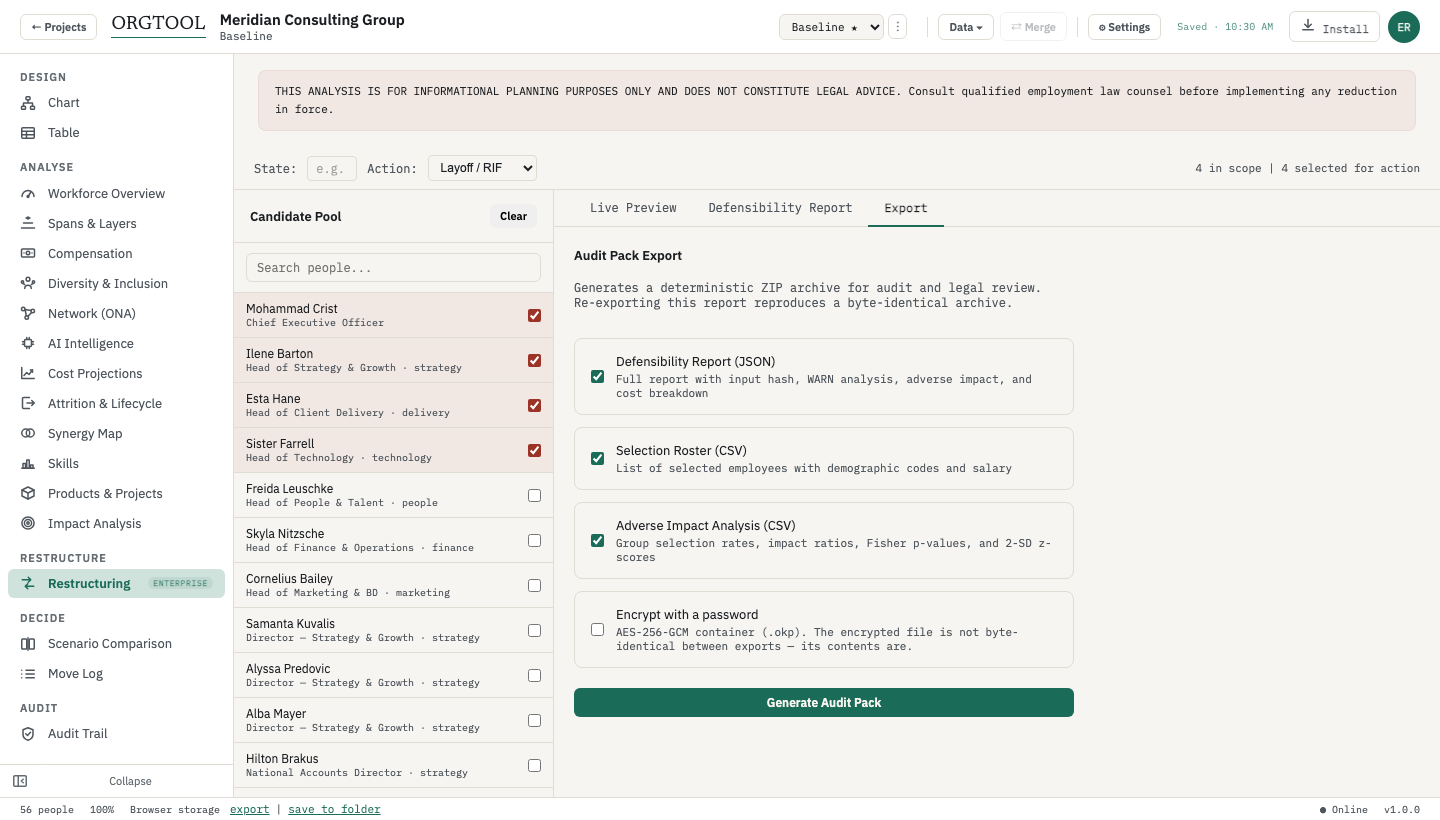The image size is (1440, 820).
Task: Disable Selection Roster (CSV) export
Action: [597, 458]
